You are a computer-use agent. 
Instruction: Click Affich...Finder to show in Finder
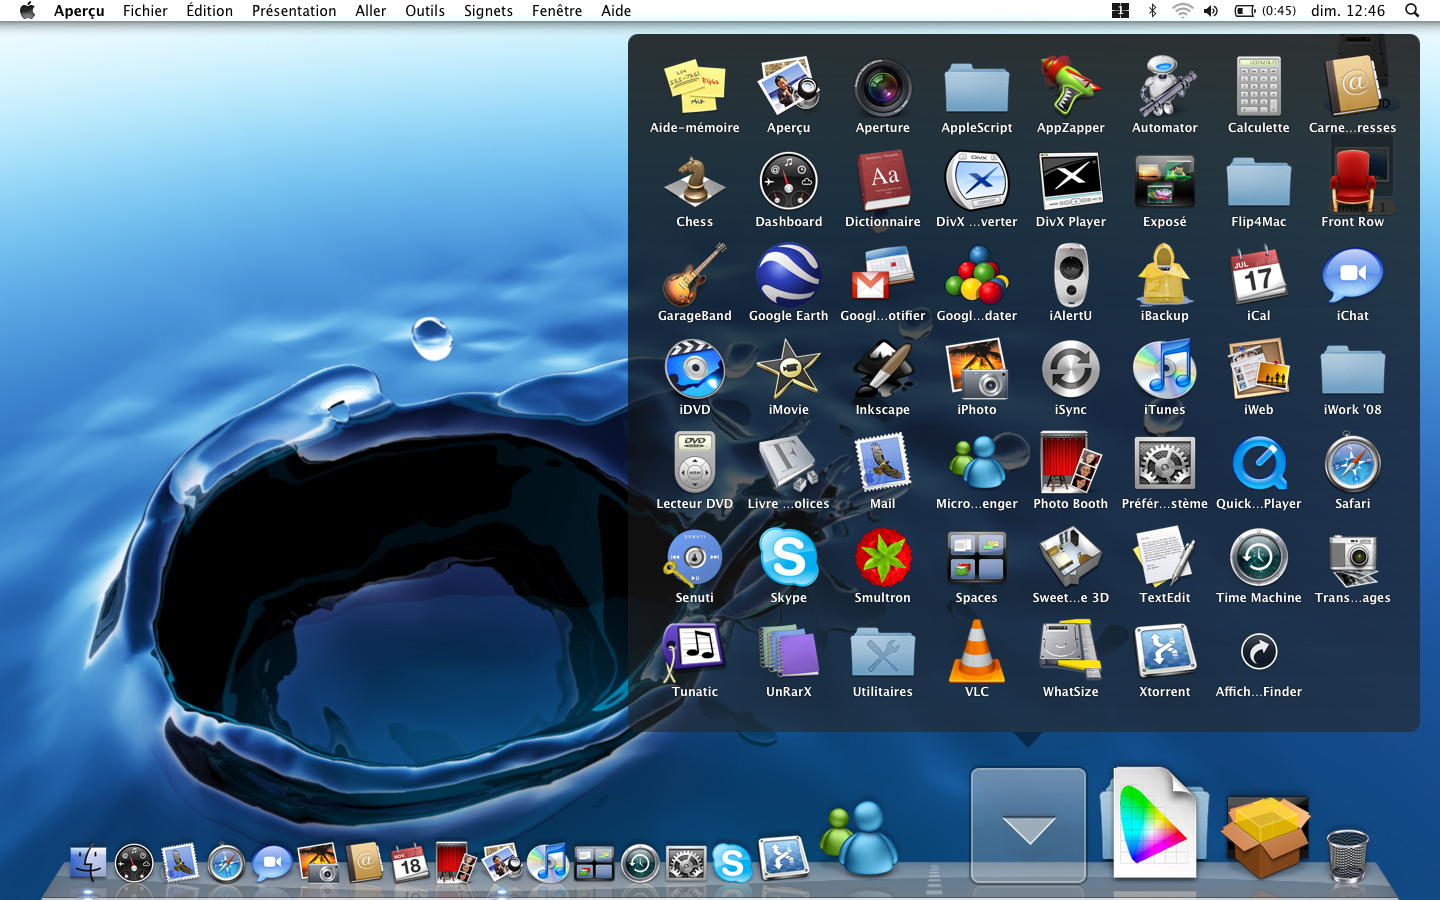(x=1258, y=653)
